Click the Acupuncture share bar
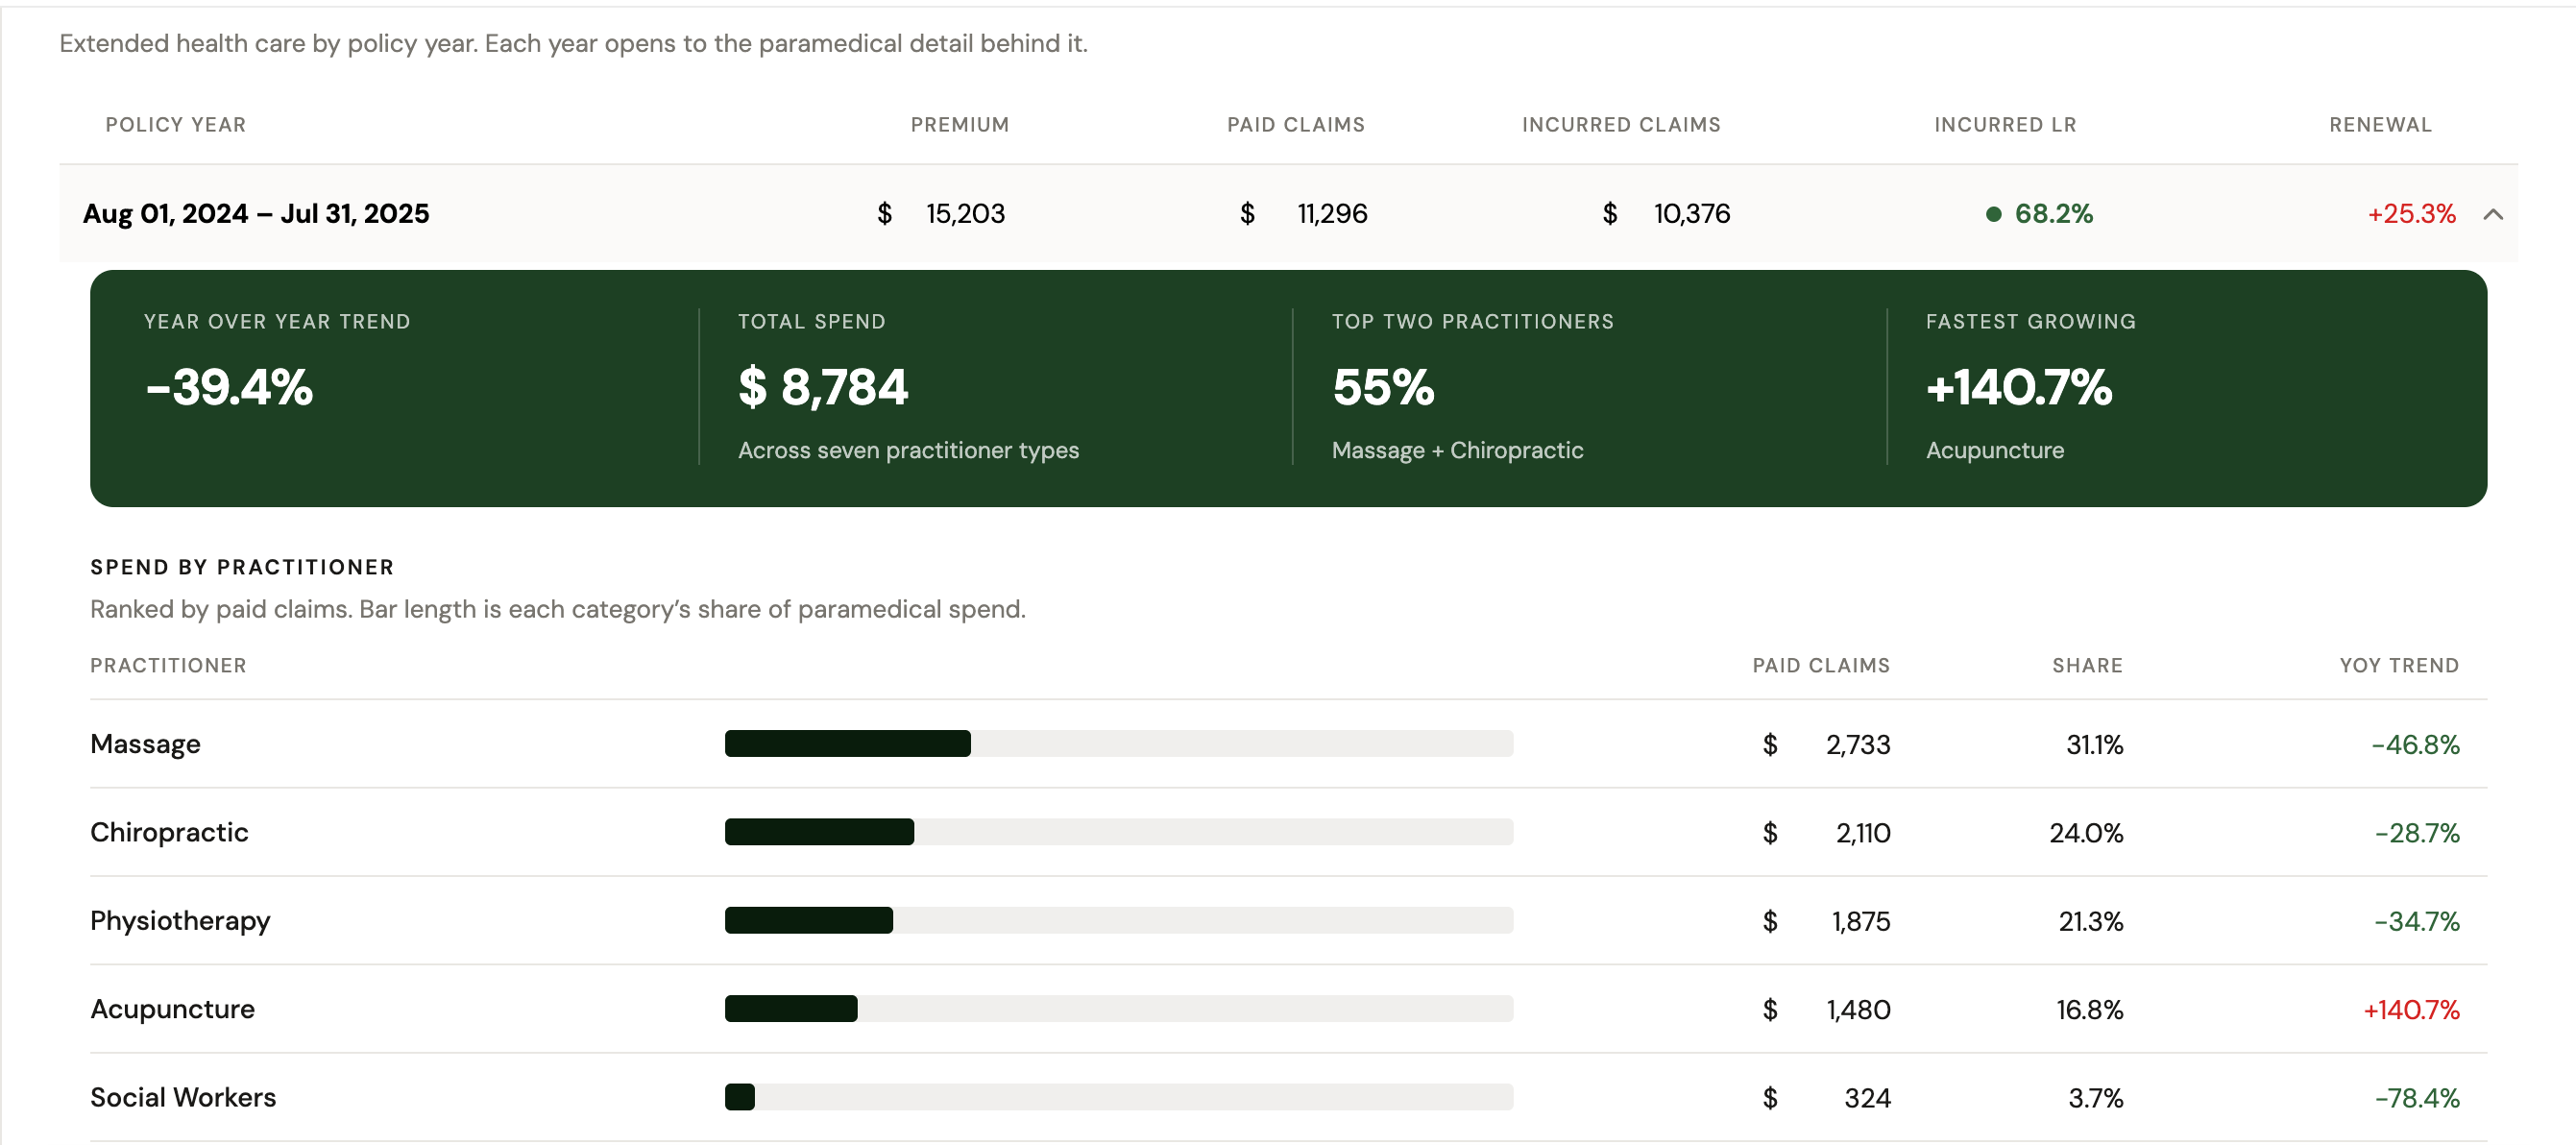Image resolution: width=2576 pixels, height=1145 pixels. [1119, 1008]
